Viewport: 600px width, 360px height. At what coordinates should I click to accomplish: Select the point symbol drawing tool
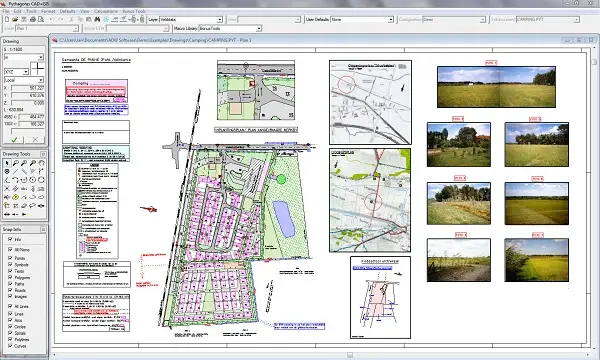click(x=7, y=171)
